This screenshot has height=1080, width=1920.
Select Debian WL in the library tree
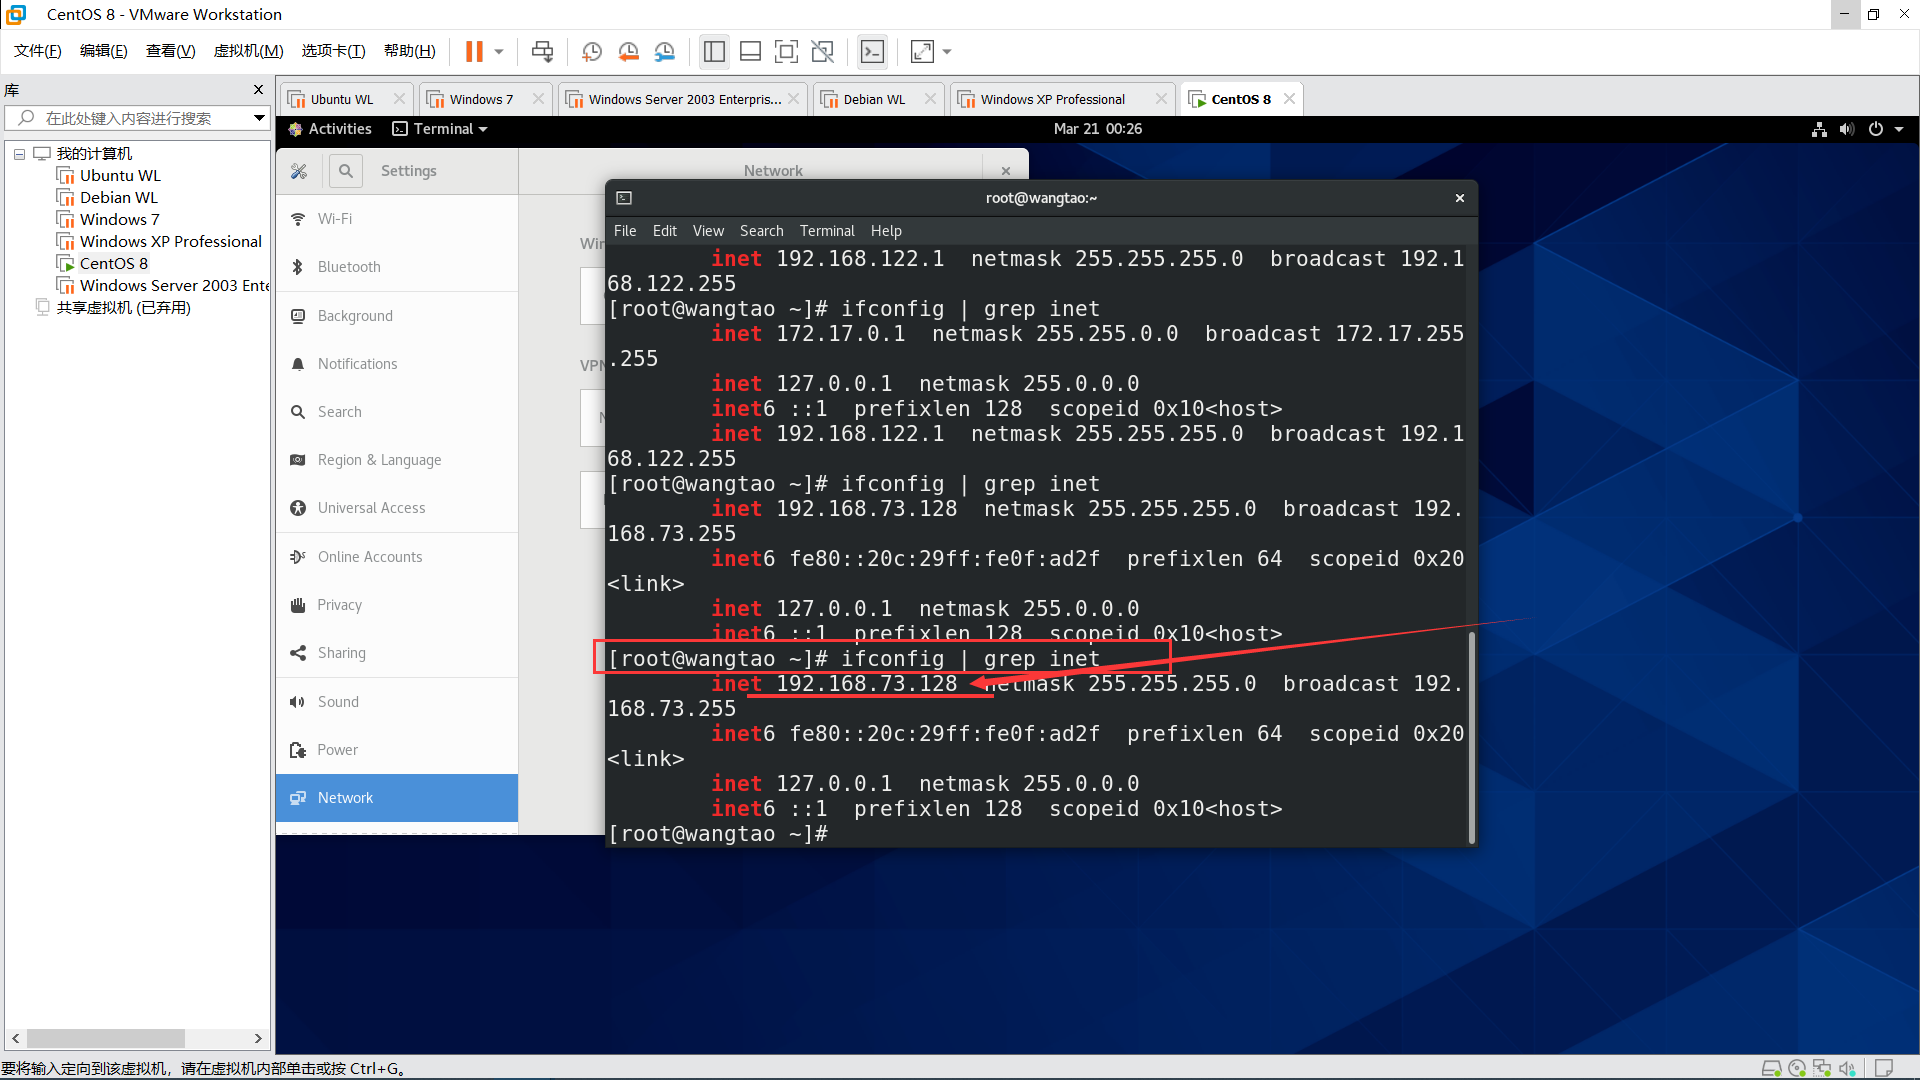[x=118, y=198]
